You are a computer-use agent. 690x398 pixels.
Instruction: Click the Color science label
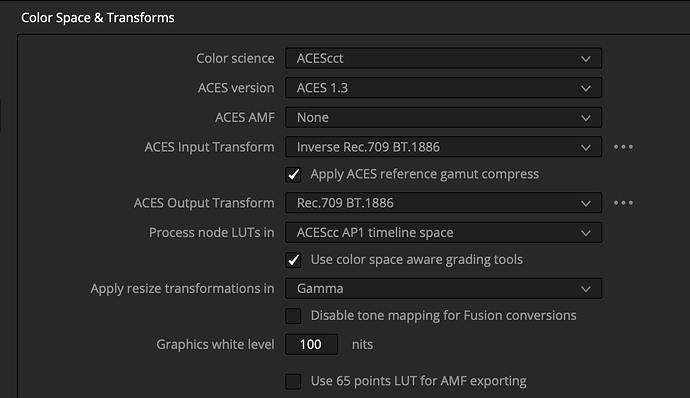(x=235, y=58)
